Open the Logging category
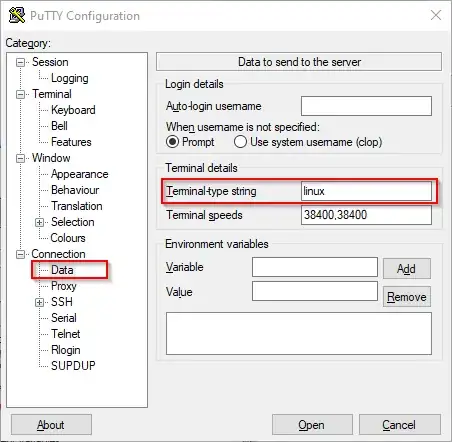The height and width of the screenshot is (442, 452). click(x=70, y=78)
